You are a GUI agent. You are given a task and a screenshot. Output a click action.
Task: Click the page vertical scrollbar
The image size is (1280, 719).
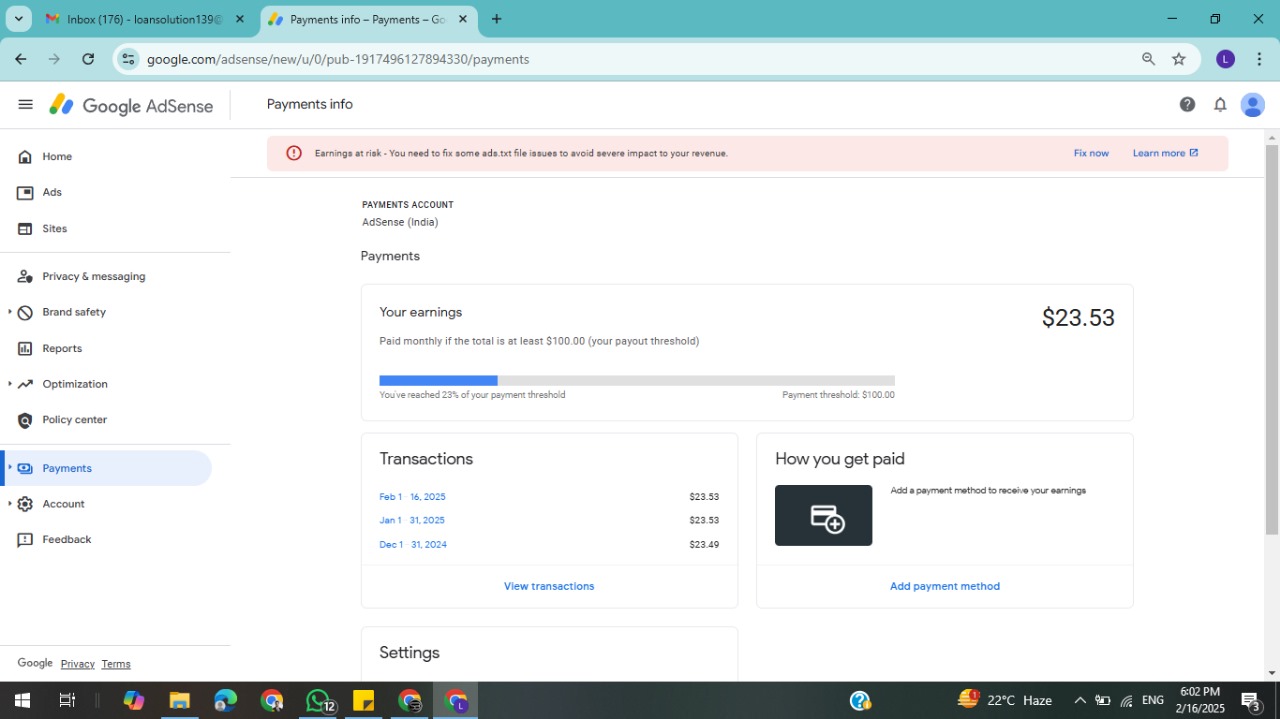(x=1272, y=340)
